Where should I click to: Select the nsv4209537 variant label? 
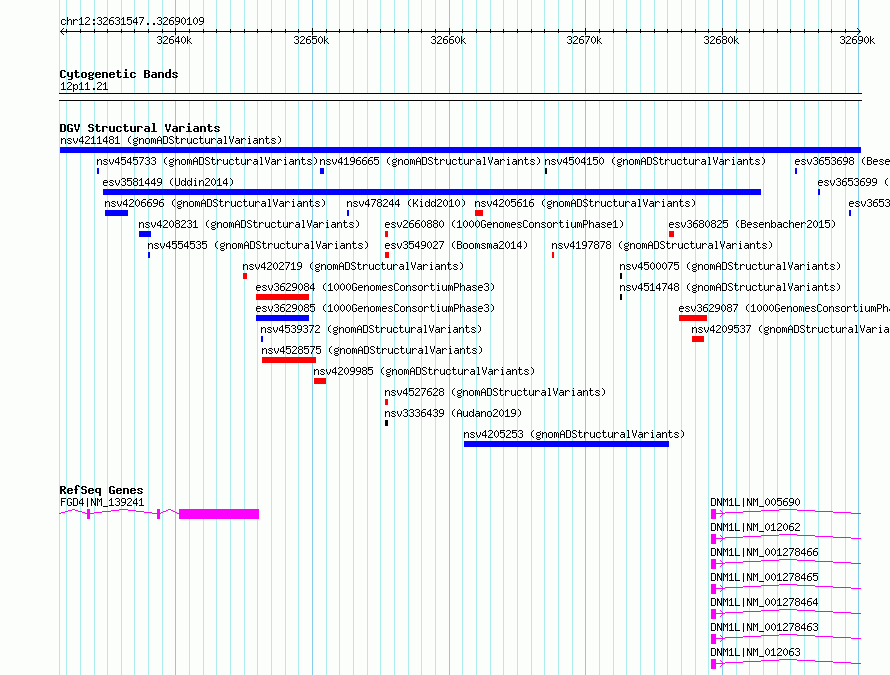coord(790,329)
